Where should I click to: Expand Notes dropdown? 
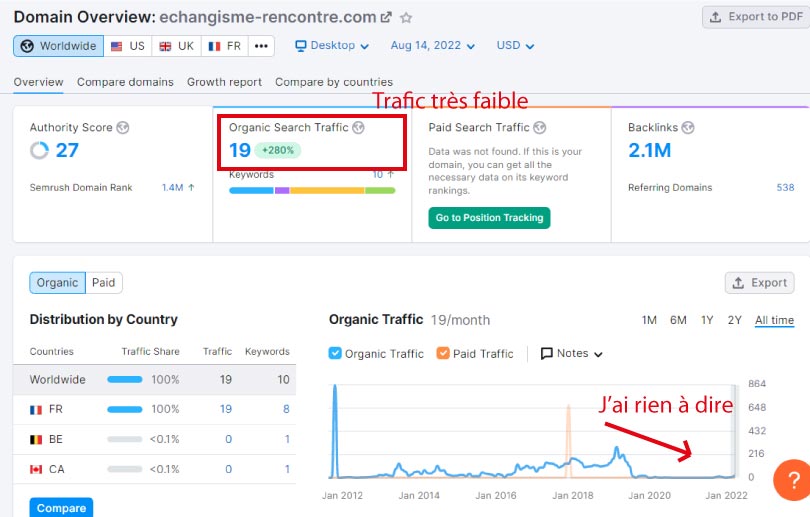point(571,353)
